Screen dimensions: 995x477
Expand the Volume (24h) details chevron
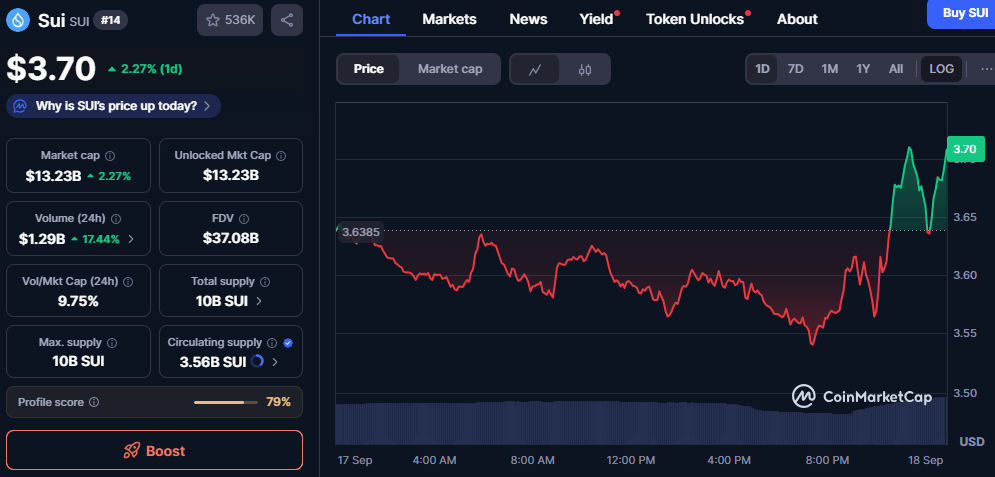tap(131, 239)
